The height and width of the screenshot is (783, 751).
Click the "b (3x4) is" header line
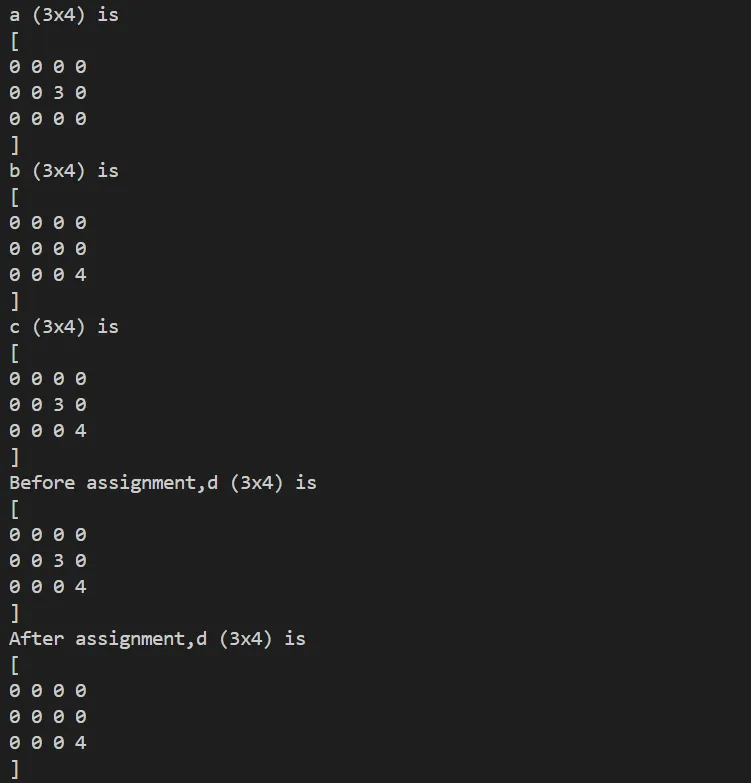[64, 171]
